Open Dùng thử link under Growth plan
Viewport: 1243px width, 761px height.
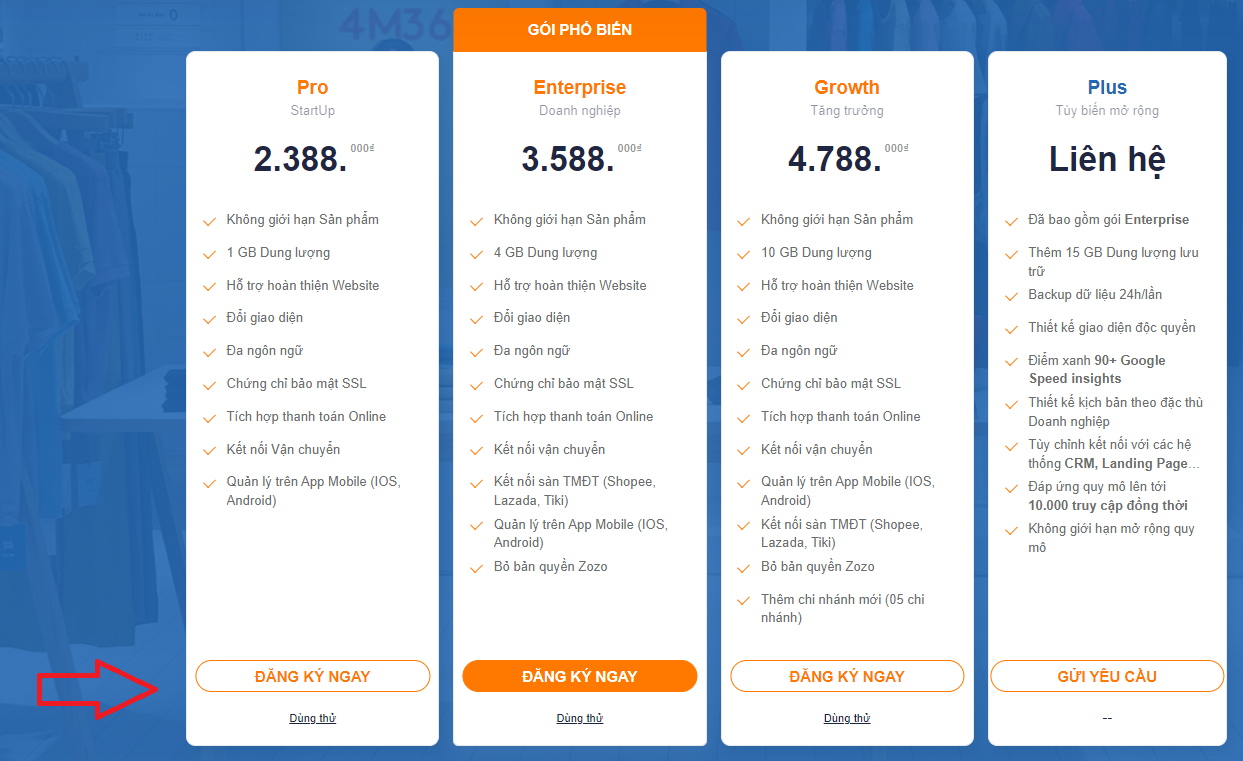(x=847, y=718)
